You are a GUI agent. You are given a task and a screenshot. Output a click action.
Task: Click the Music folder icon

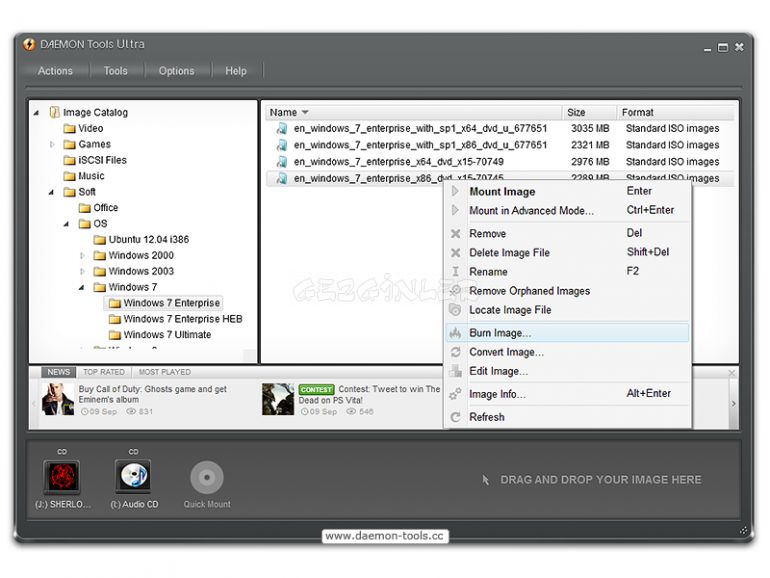point(69,176)
